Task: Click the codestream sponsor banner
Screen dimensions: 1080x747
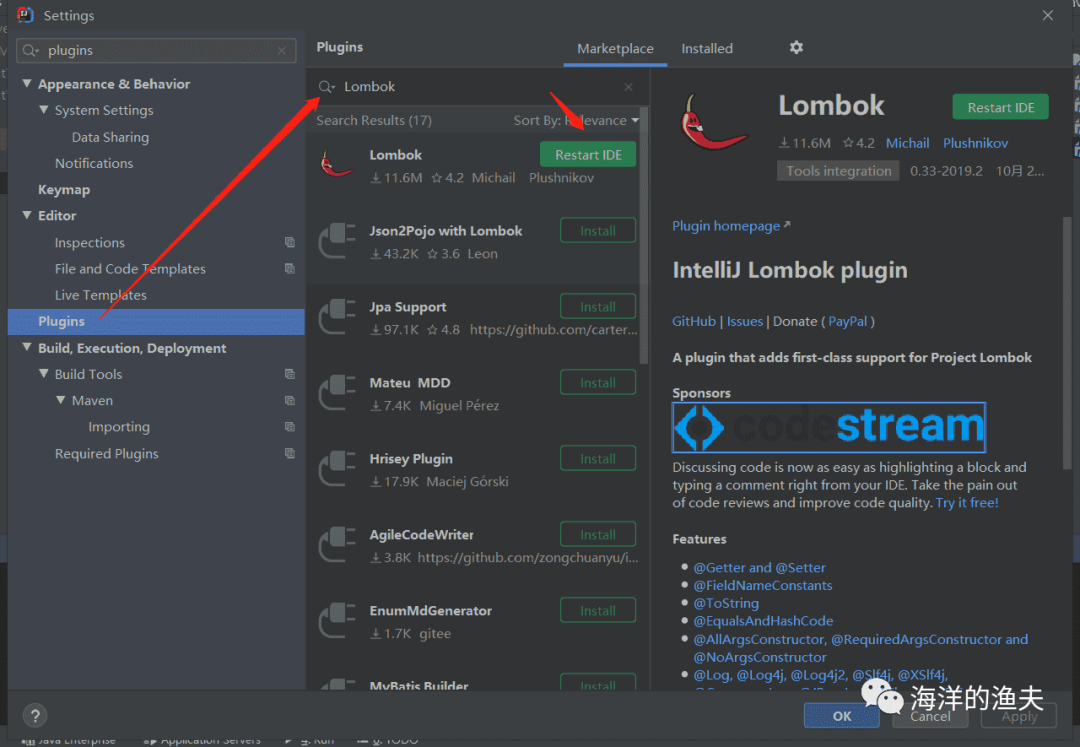Action: tap(829, 427)
